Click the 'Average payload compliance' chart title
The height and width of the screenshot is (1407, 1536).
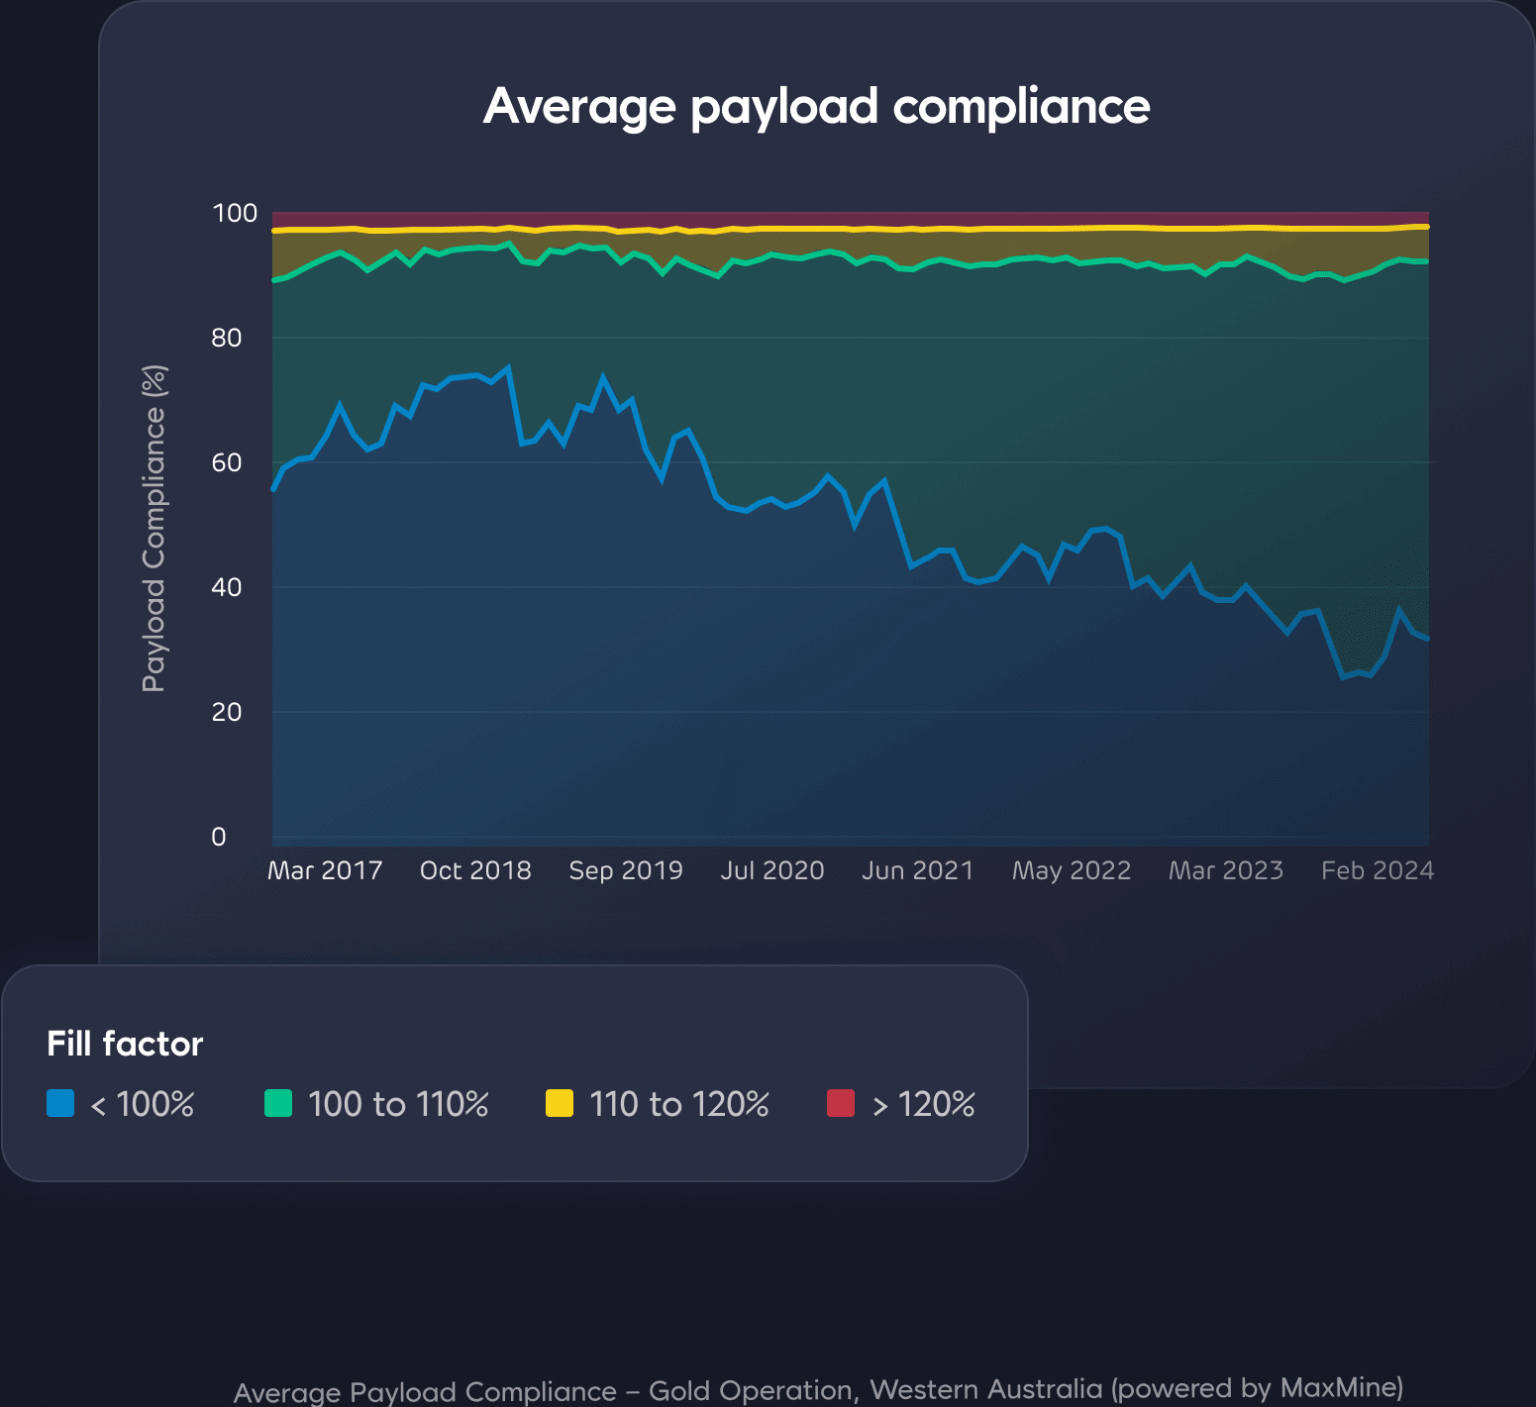816,106
